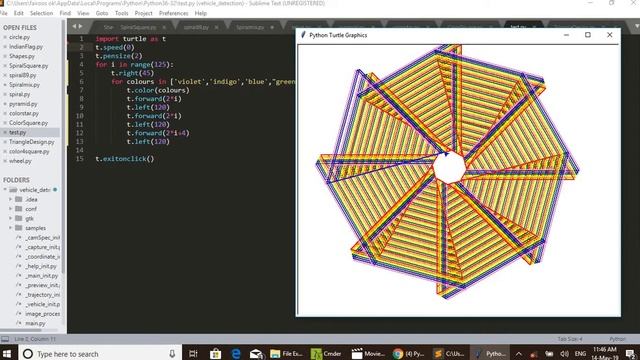Open main.py in the folder tree
640x360 pixels.
coord(35,323)
